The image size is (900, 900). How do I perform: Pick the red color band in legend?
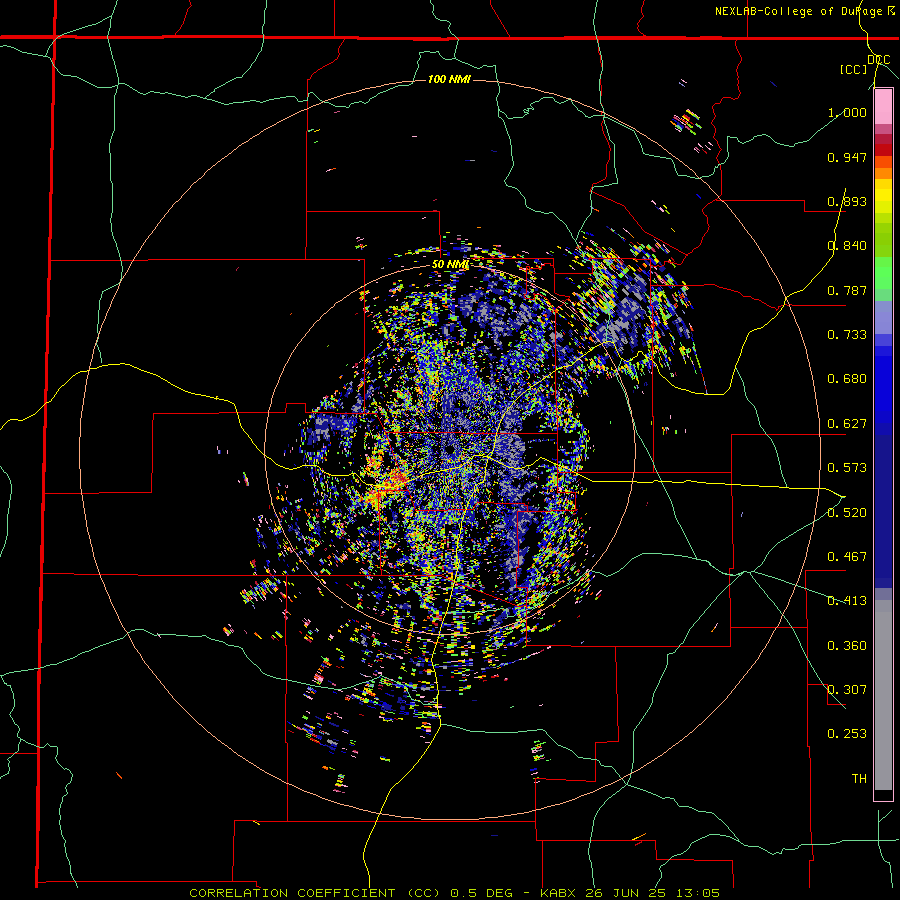pyautogui.click(x=883, y=150)
